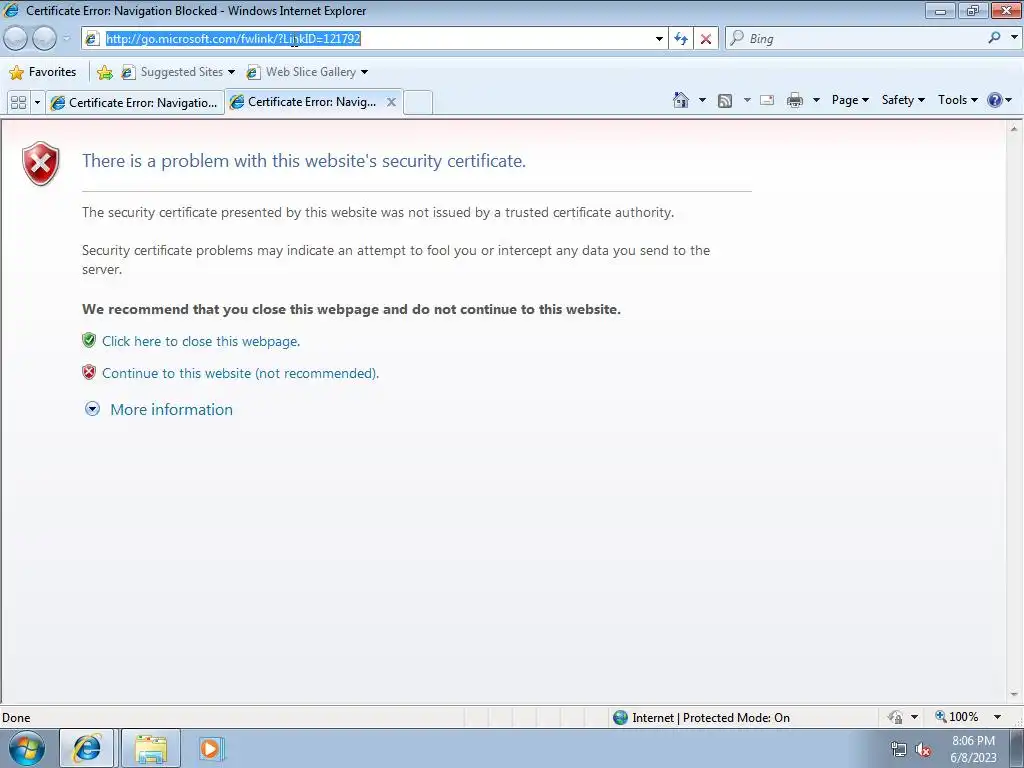This screenshot has height=768, width=1024.
Task: Open the Favorites center
Action: pyautogui.click(x=43, y=72)
